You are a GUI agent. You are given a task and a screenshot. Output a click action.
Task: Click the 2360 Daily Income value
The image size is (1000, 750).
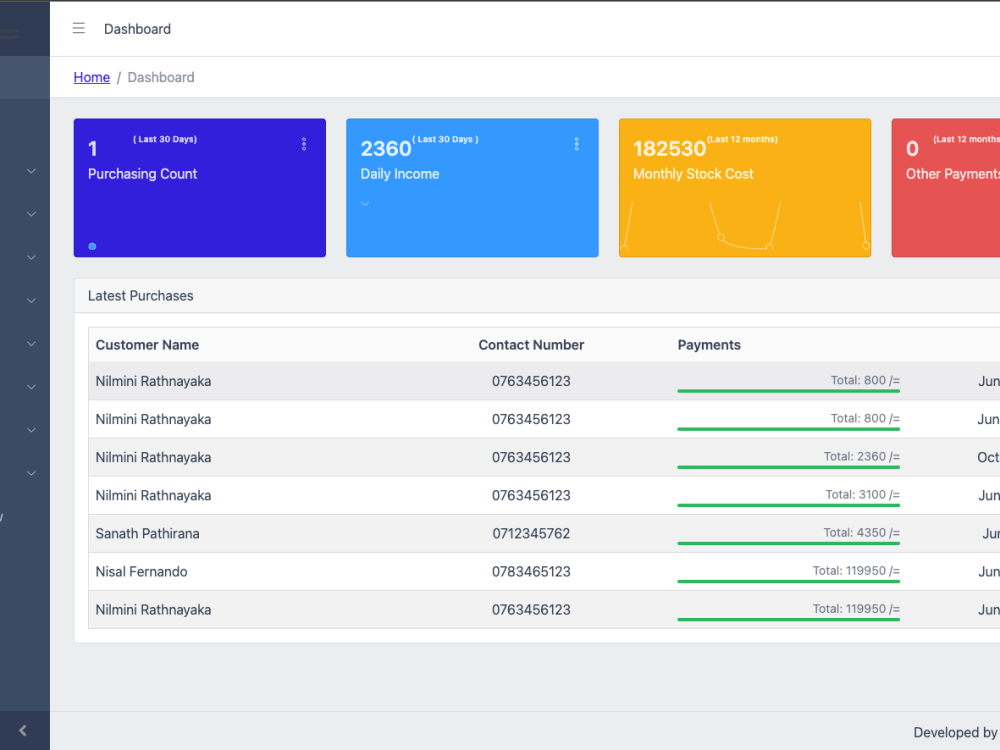(386, 149)
